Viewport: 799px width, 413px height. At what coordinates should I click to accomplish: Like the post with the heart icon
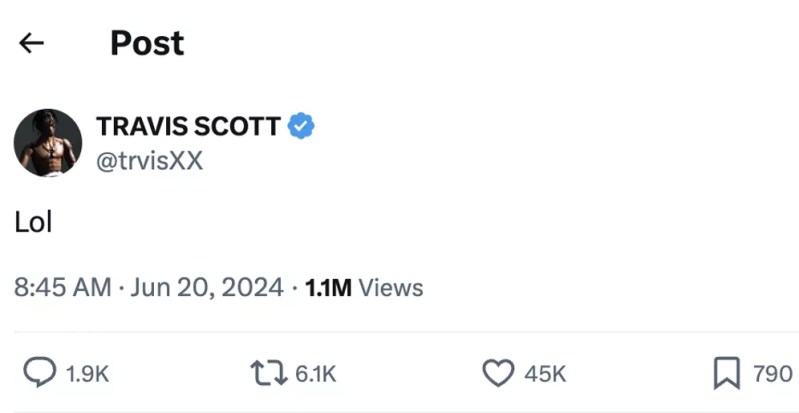[x=498, y=373]
